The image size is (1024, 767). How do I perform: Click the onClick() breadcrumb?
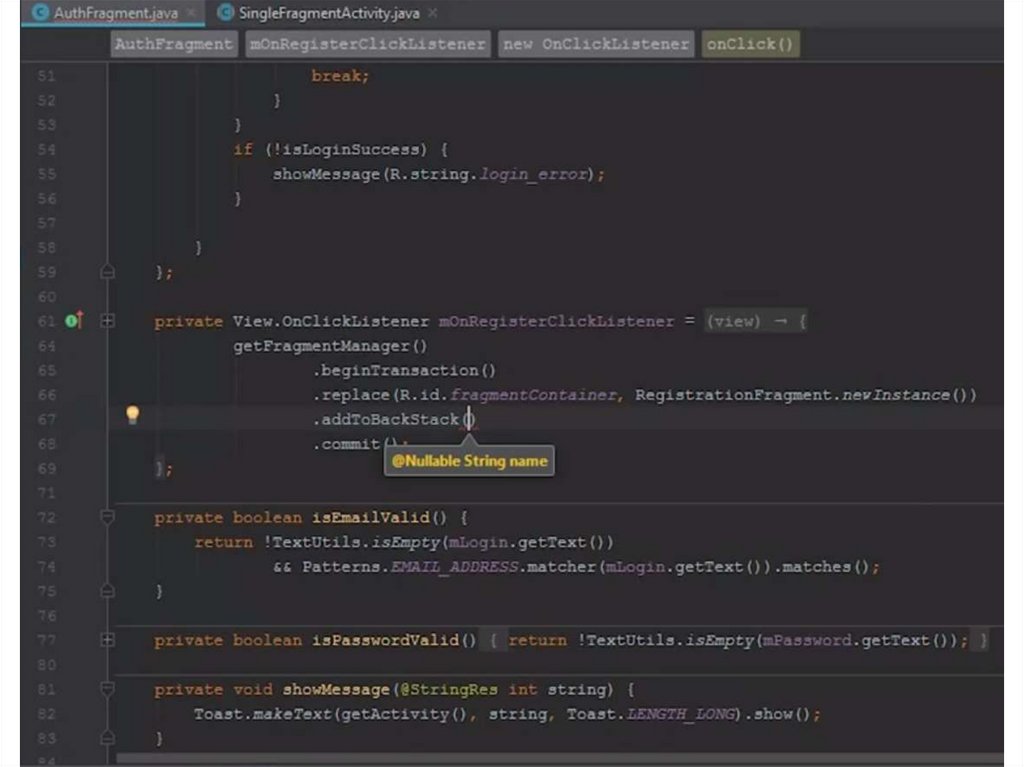[x=750, y=44]
